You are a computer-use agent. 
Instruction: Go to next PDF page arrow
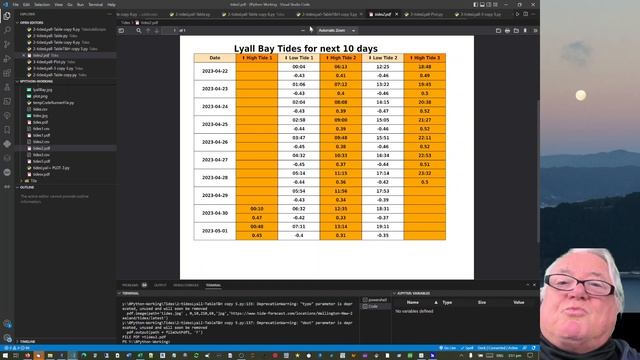click(156, 30)
